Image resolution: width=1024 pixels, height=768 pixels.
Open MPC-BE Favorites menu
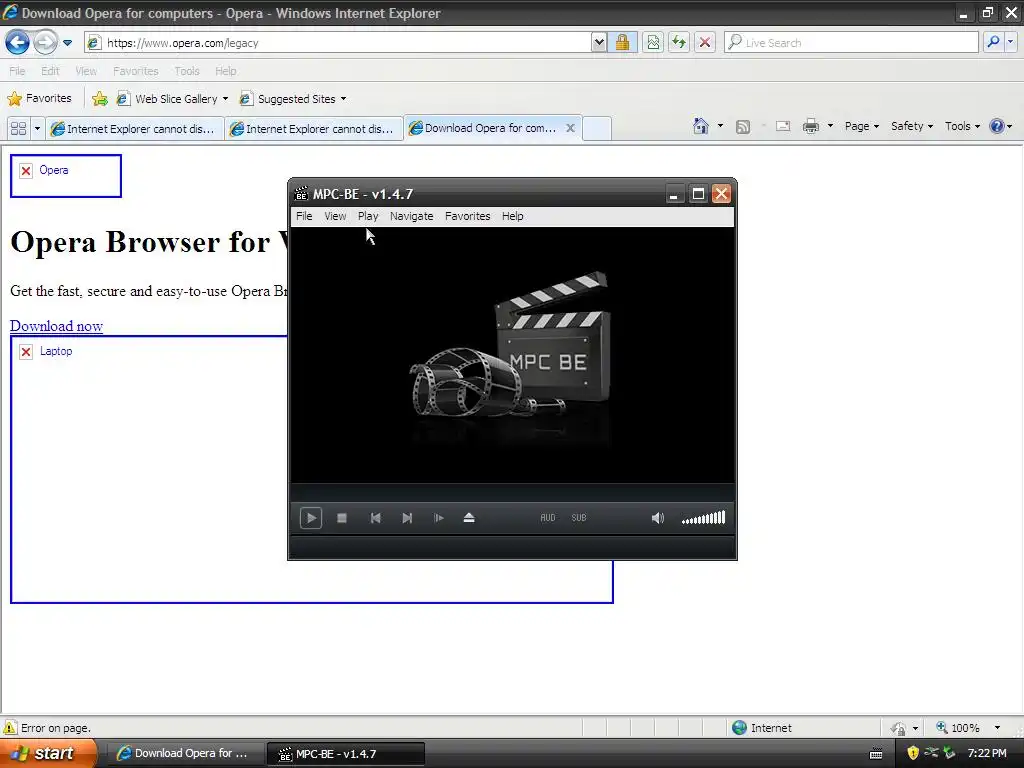coord(468,216)
